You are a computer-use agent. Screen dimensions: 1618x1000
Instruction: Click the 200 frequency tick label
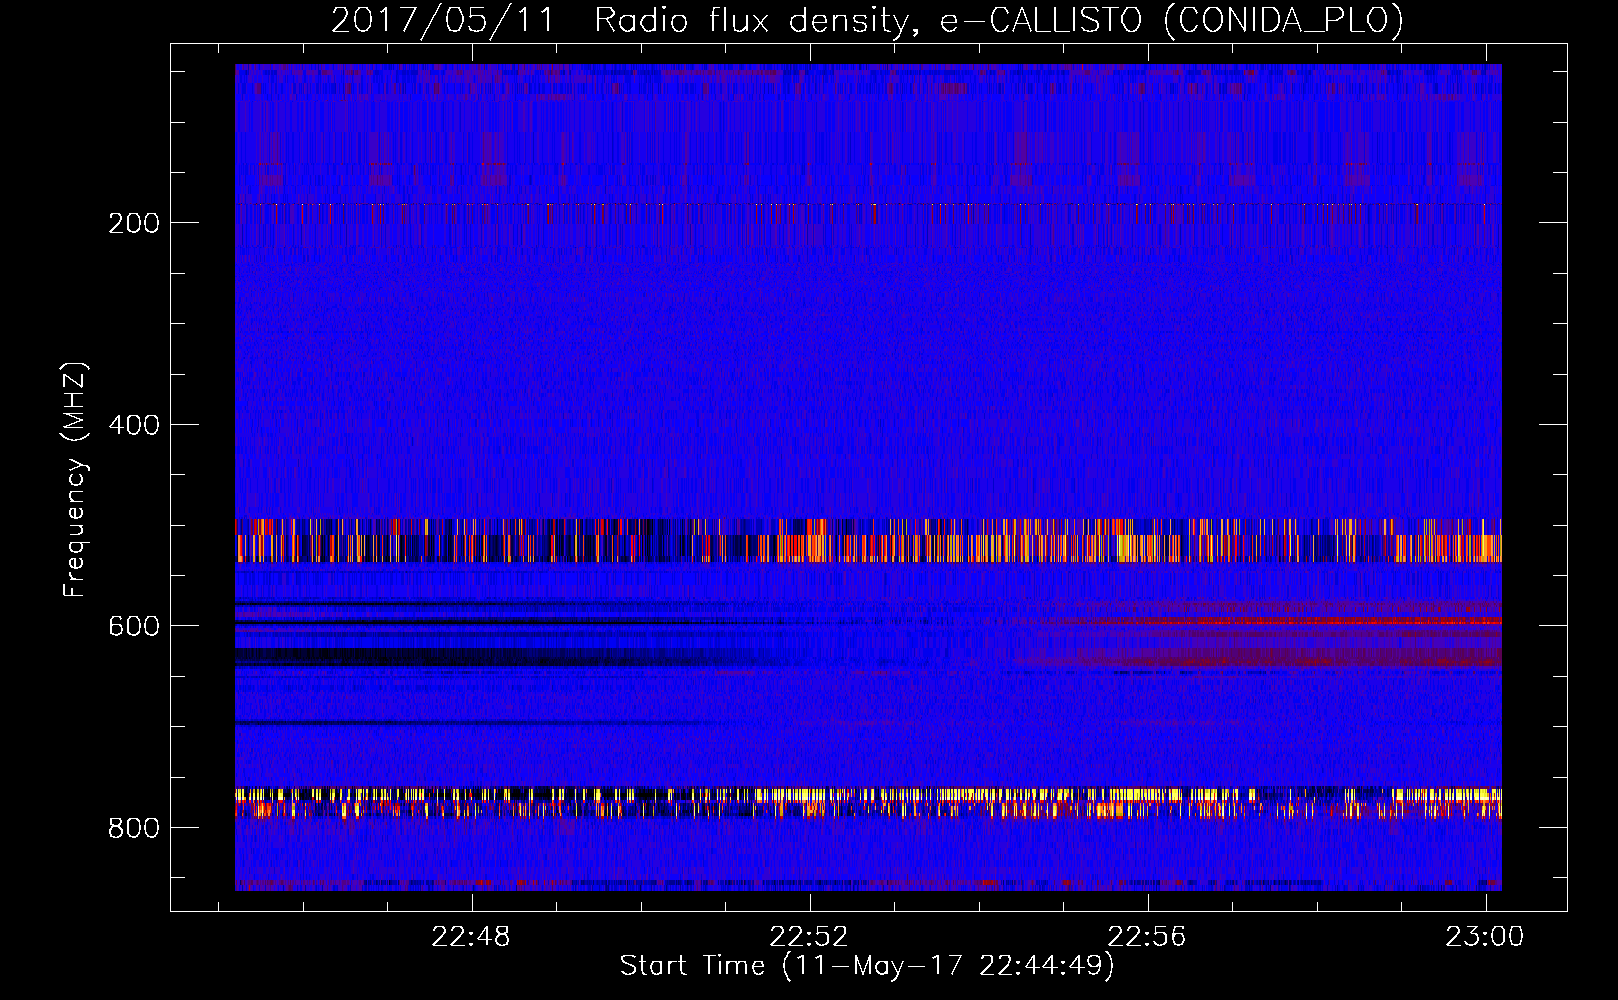click(134, 223)
